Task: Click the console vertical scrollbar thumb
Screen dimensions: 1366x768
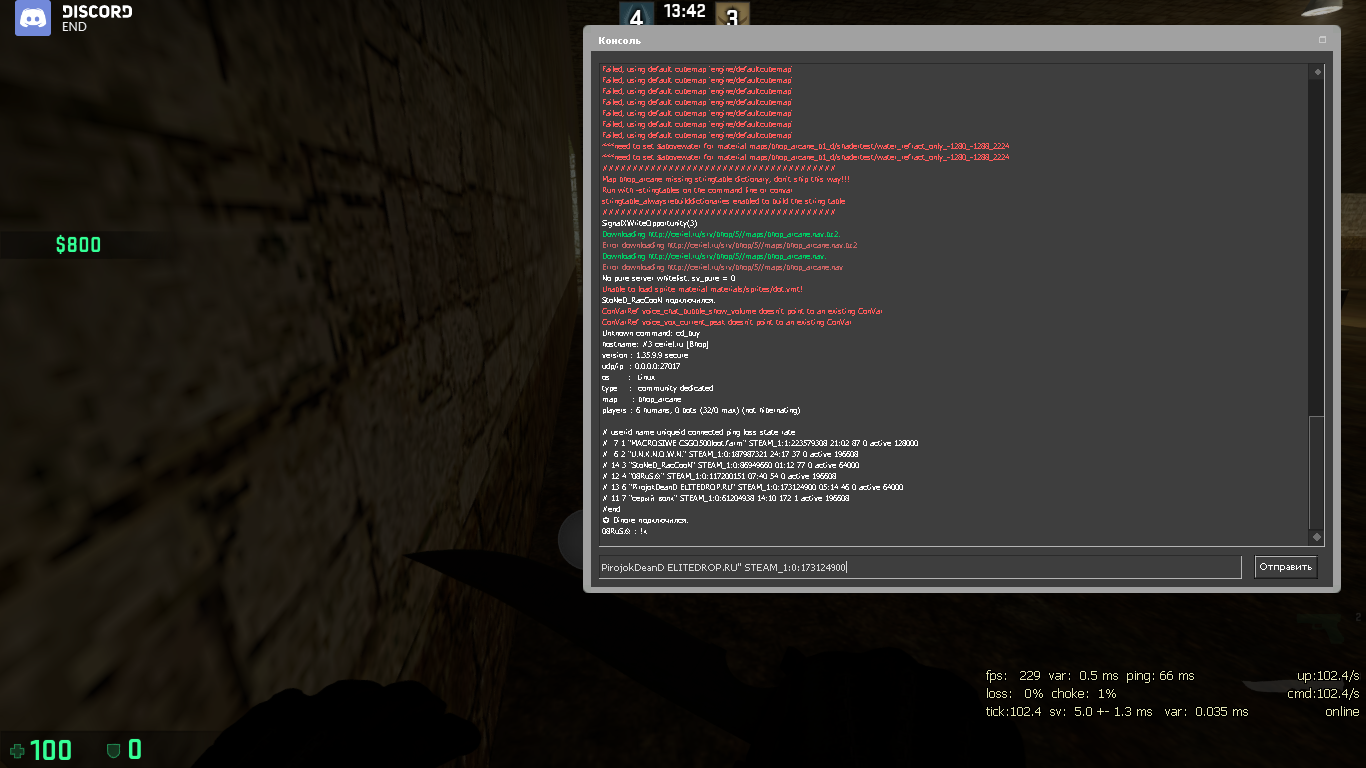Action: pos(1317,470)
